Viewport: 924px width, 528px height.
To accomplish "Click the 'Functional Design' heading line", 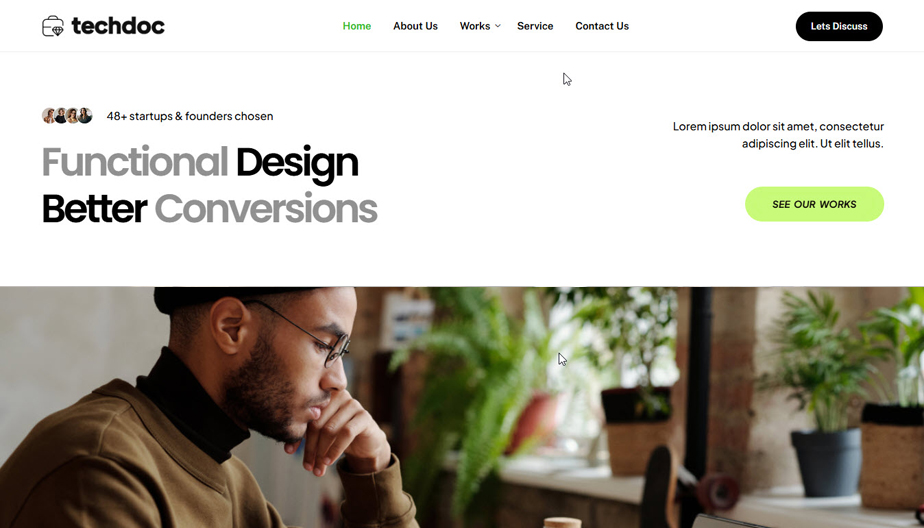I will 200,163.
